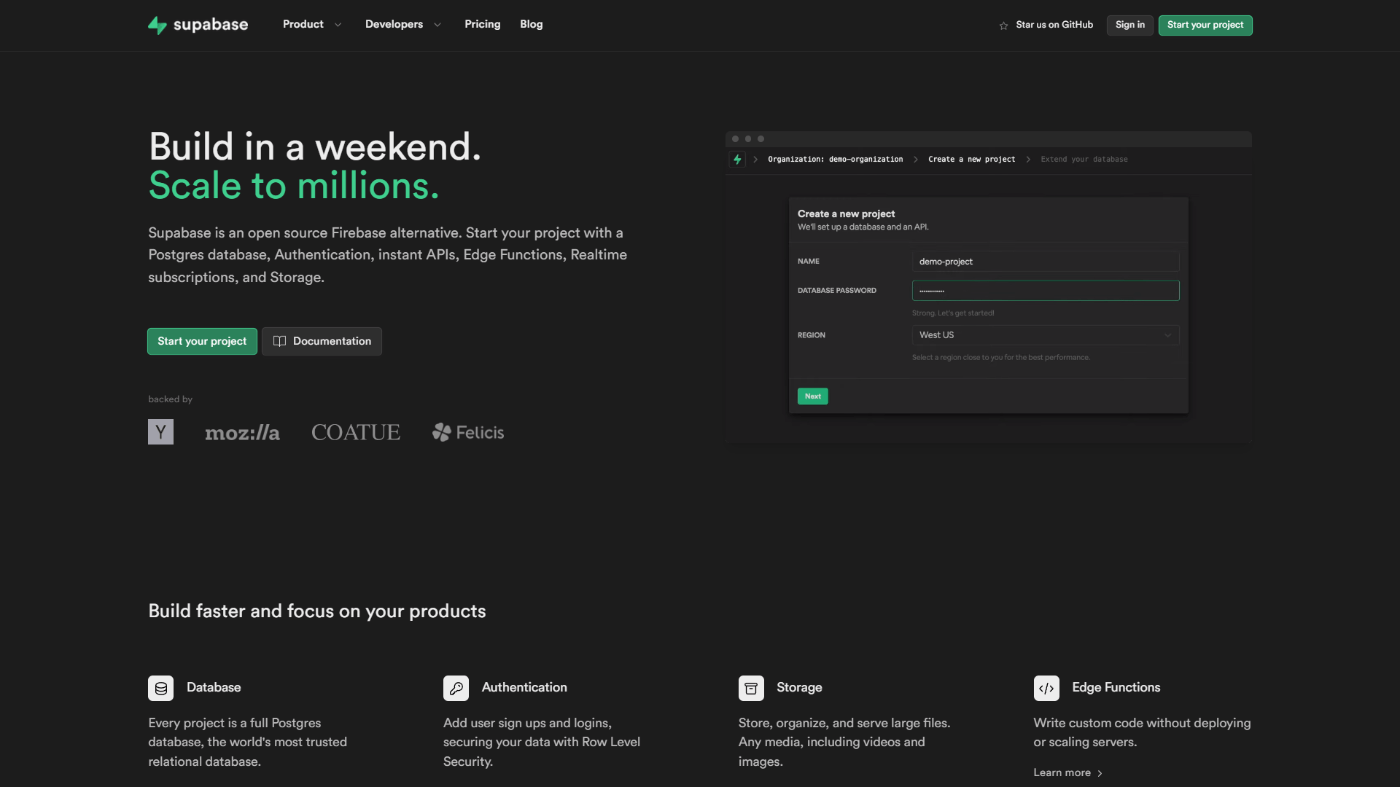Image resolution: width=1400 pixels, height=787 pixels.
Task: Click the Edge Functions code icon
Action: pyautogui.click(x=1046, y=688)
